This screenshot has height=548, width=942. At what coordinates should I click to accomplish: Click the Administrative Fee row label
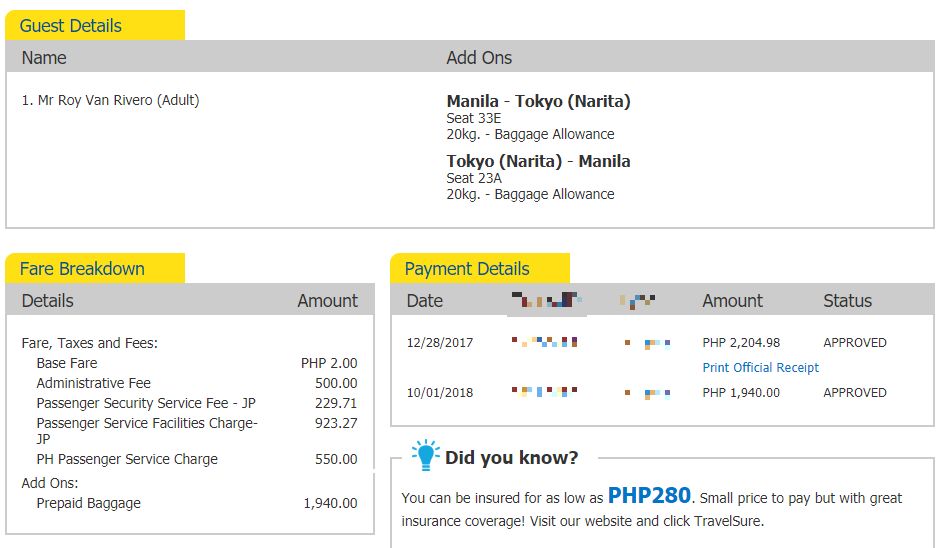coord(93,383)
